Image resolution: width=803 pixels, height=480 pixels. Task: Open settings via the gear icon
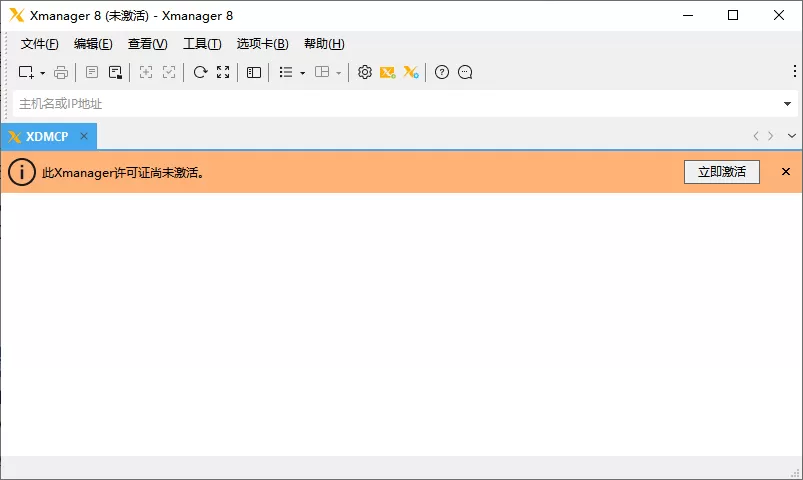(365, 72)
